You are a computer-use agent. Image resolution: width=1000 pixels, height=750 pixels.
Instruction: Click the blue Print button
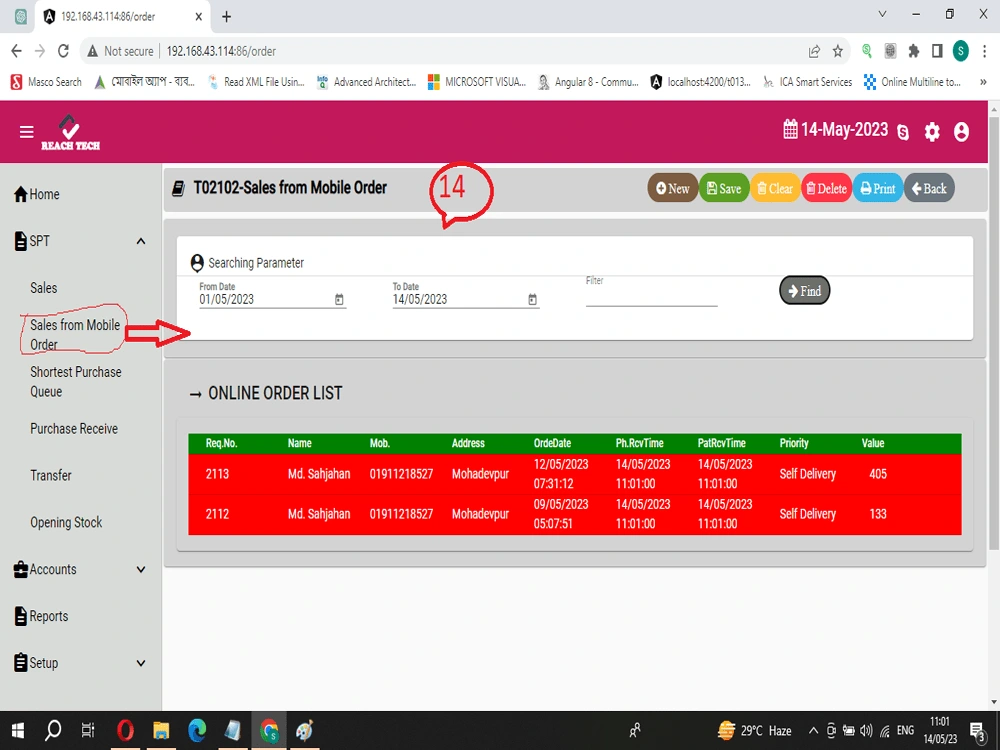click(878, 188)
